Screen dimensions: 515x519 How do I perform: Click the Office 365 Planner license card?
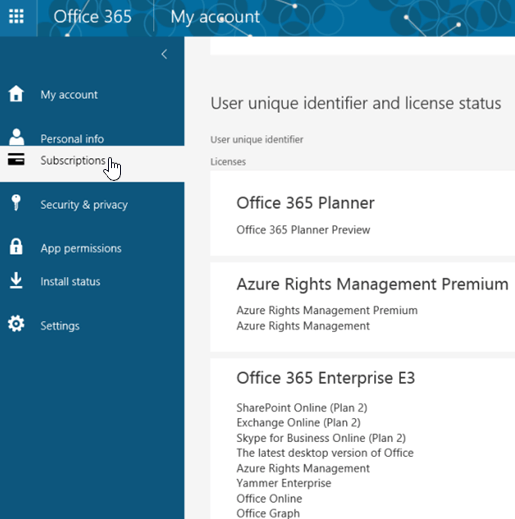click(363, 214)
